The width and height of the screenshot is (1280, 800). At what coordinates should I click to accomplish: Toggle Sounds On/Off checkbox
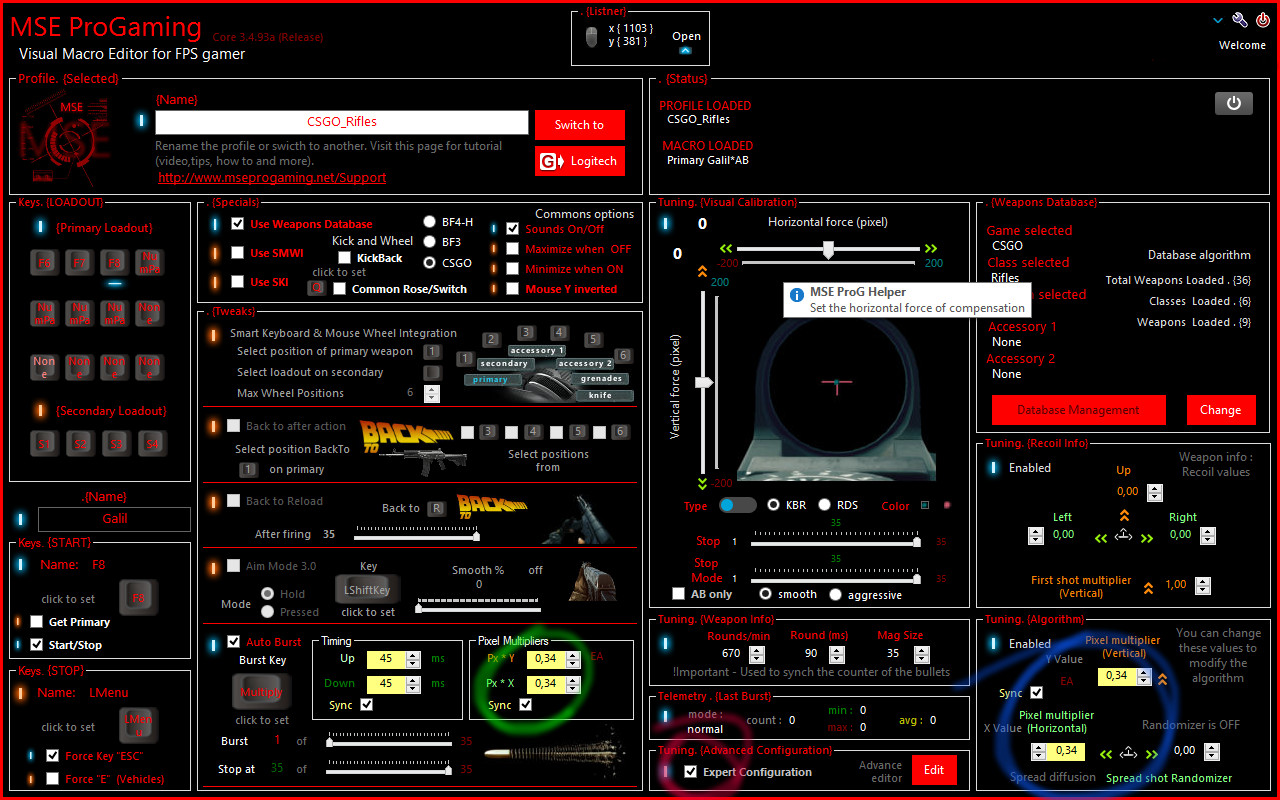pos(513,229)
